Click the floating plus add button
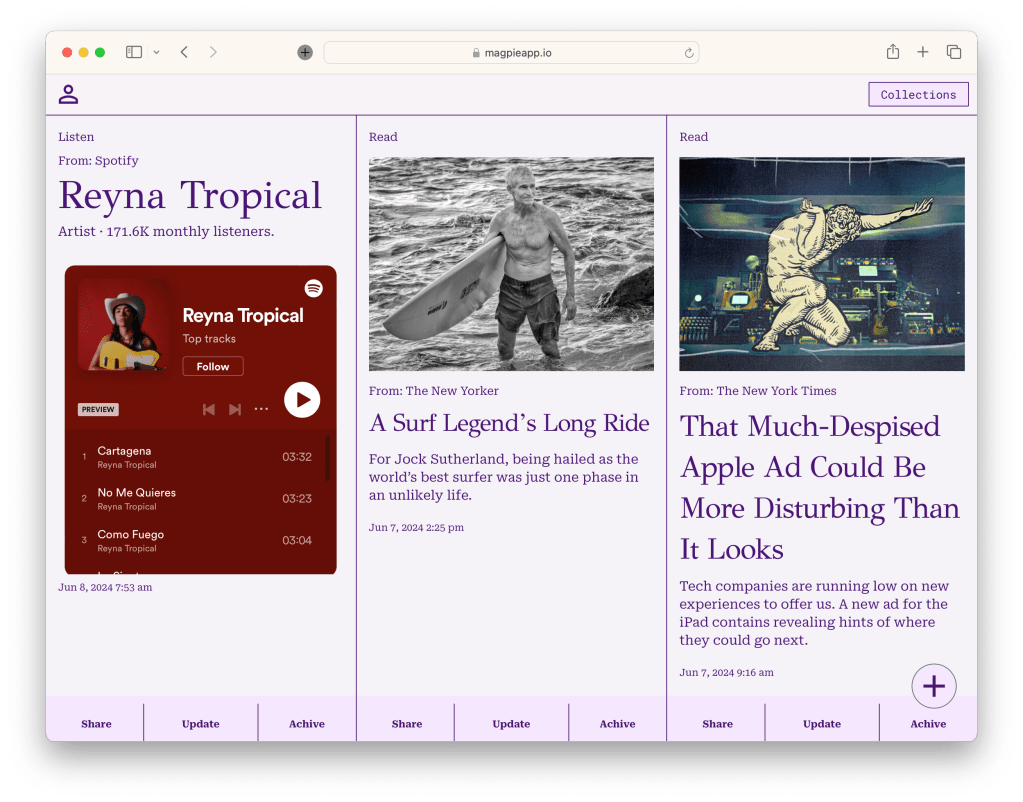This screenshot has height=802, width=1023. pyautogui.click(x=933, y=686)
